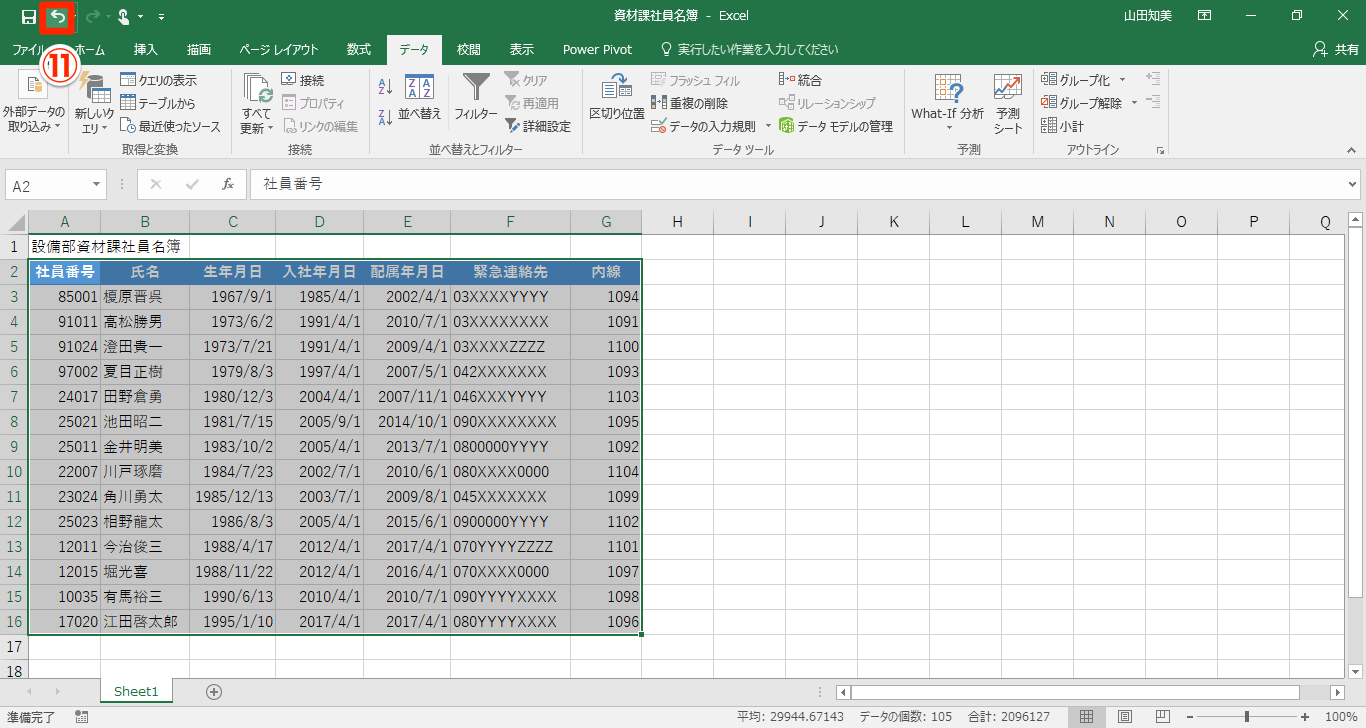
Task: Toggle the Filter (フィルター) funnel
Action: (476, 97)
